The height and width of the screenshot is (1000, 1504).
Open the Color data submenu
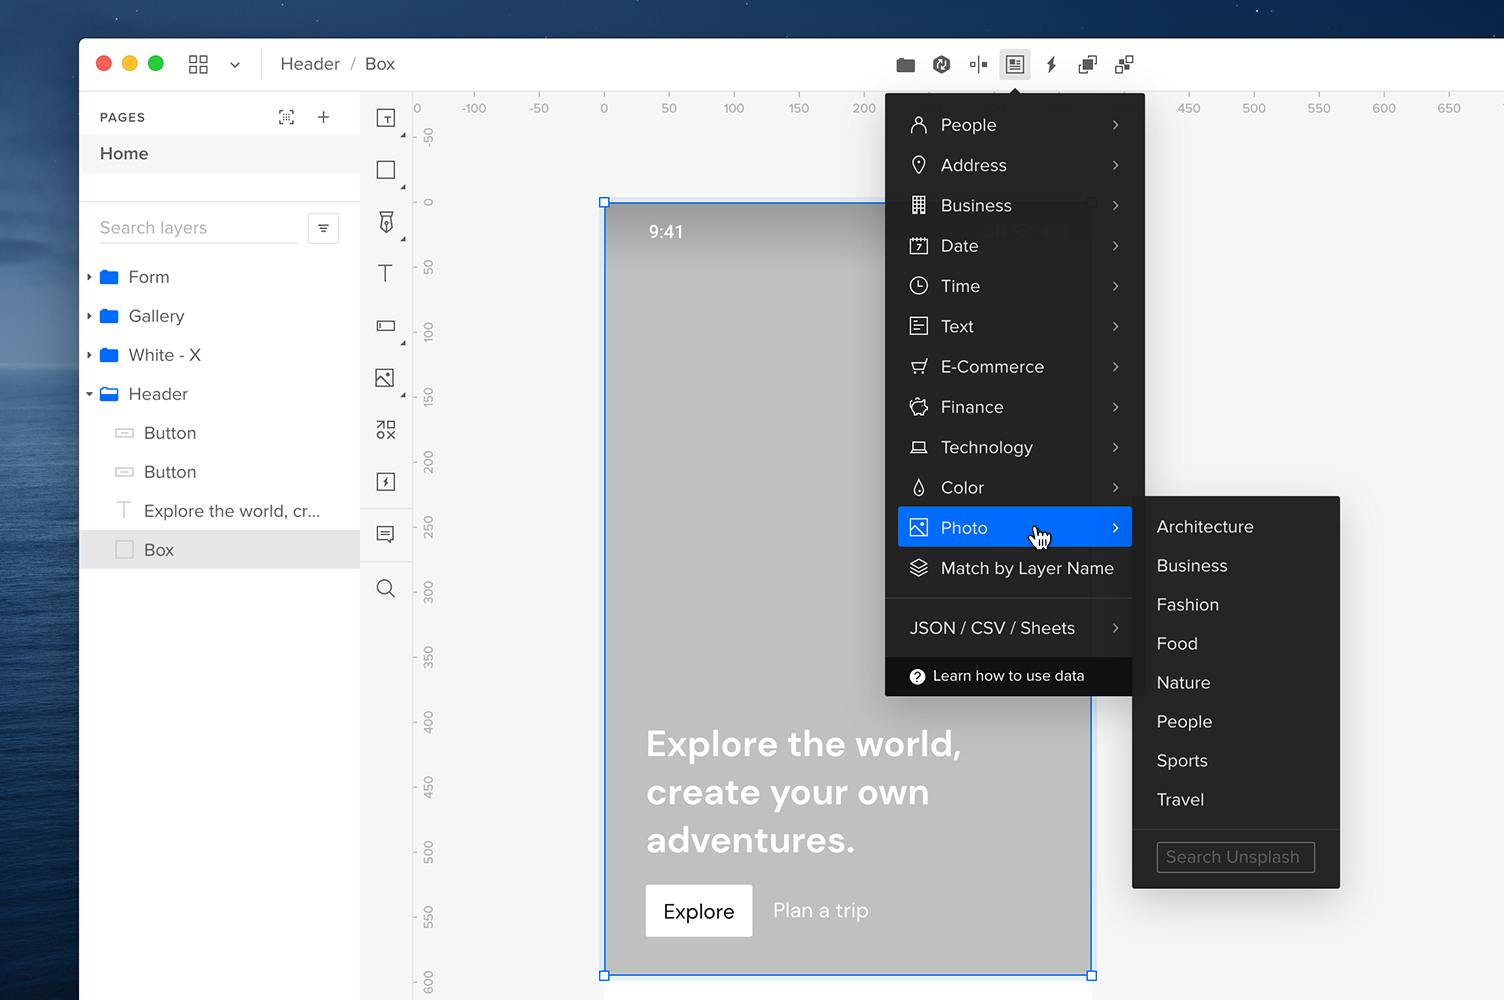click(1014, 488)
